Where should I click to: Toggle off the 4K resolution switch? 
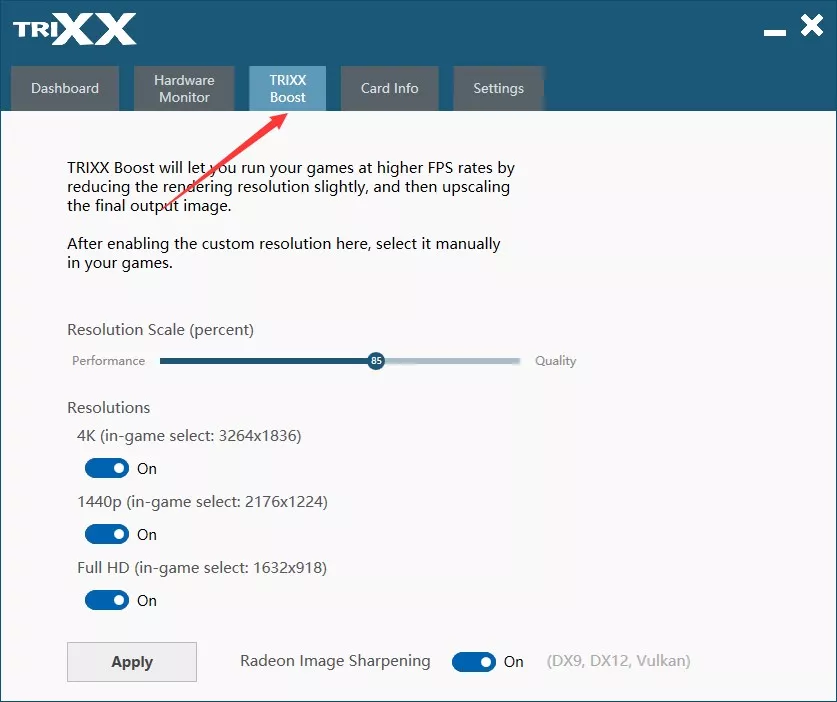(x=107, y=468)
